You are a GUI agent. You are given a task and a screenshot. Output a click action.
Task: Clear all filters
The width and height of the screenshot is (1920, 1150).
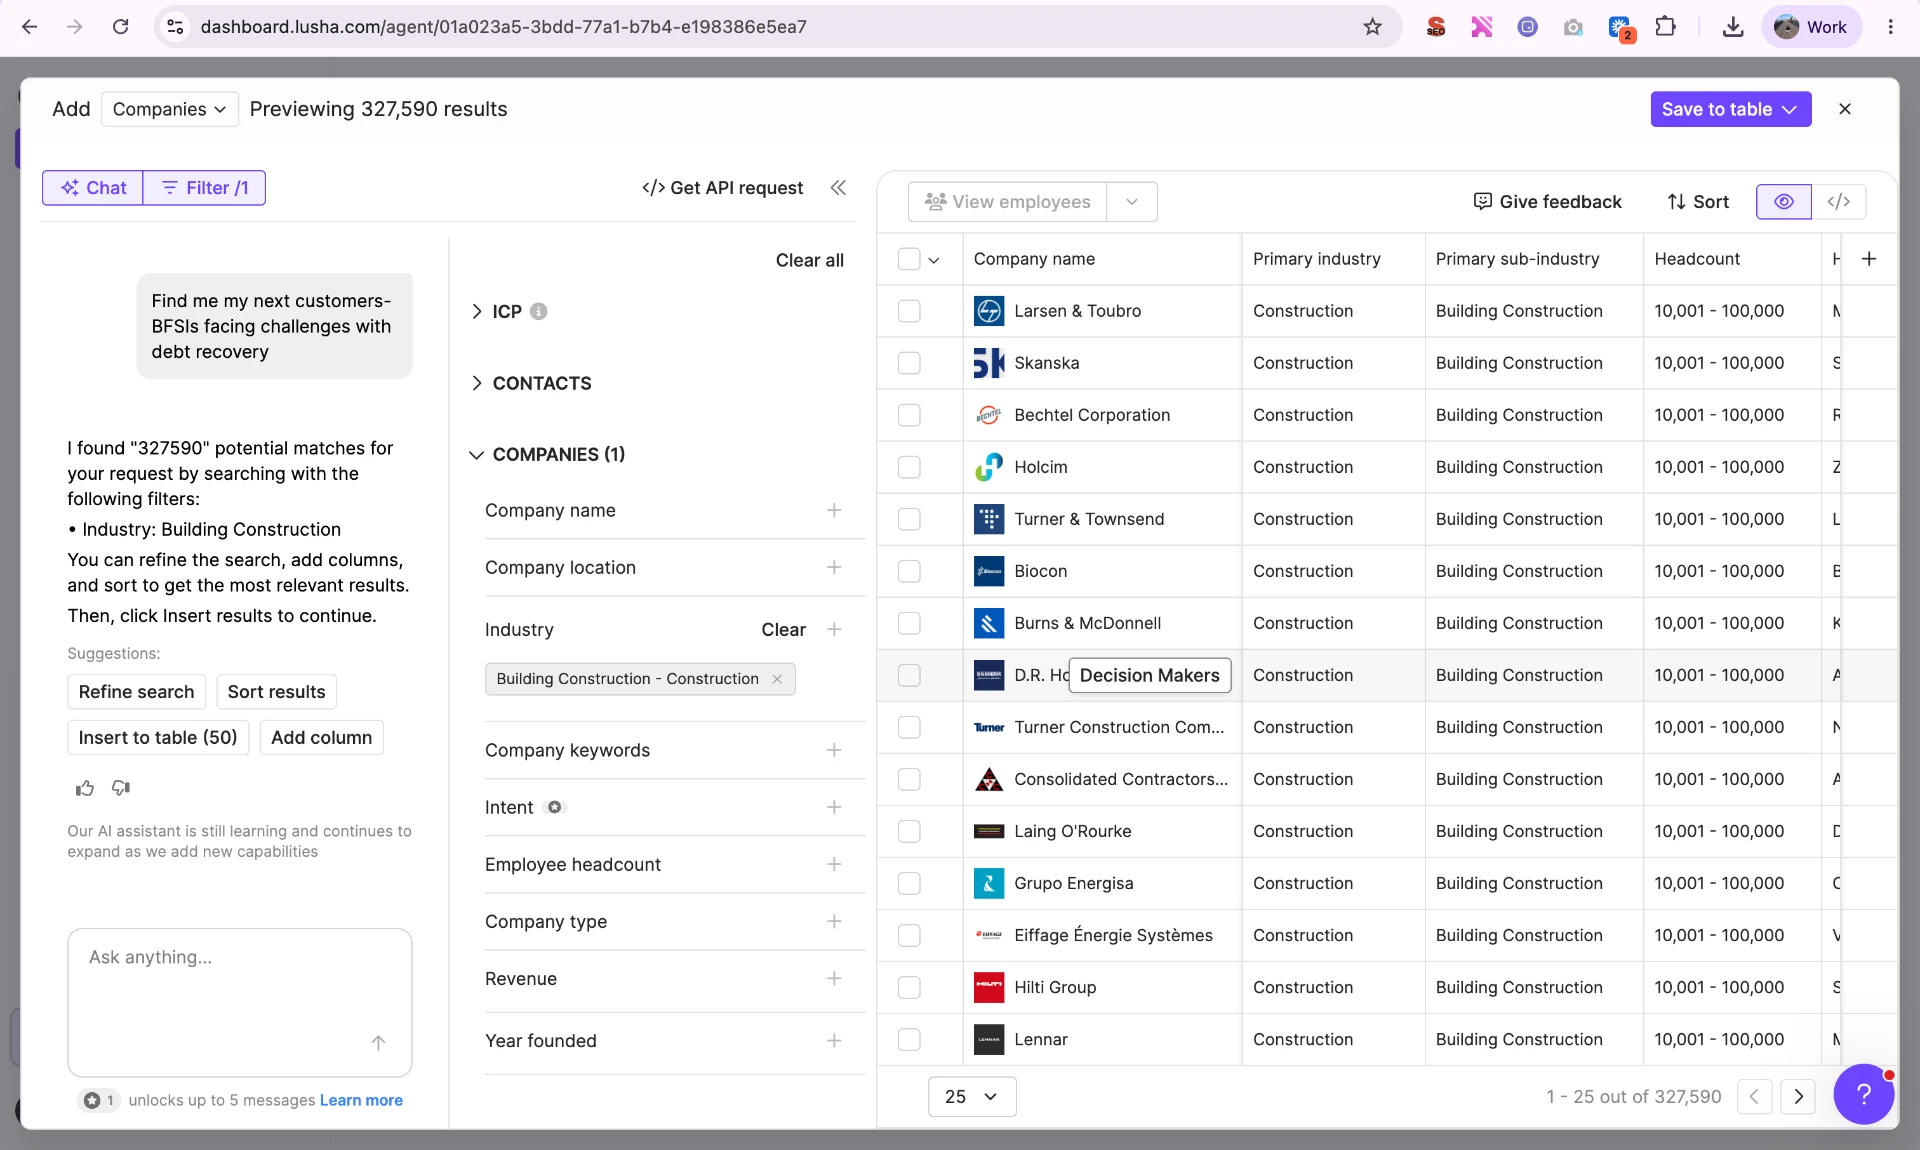click(810, 260)
